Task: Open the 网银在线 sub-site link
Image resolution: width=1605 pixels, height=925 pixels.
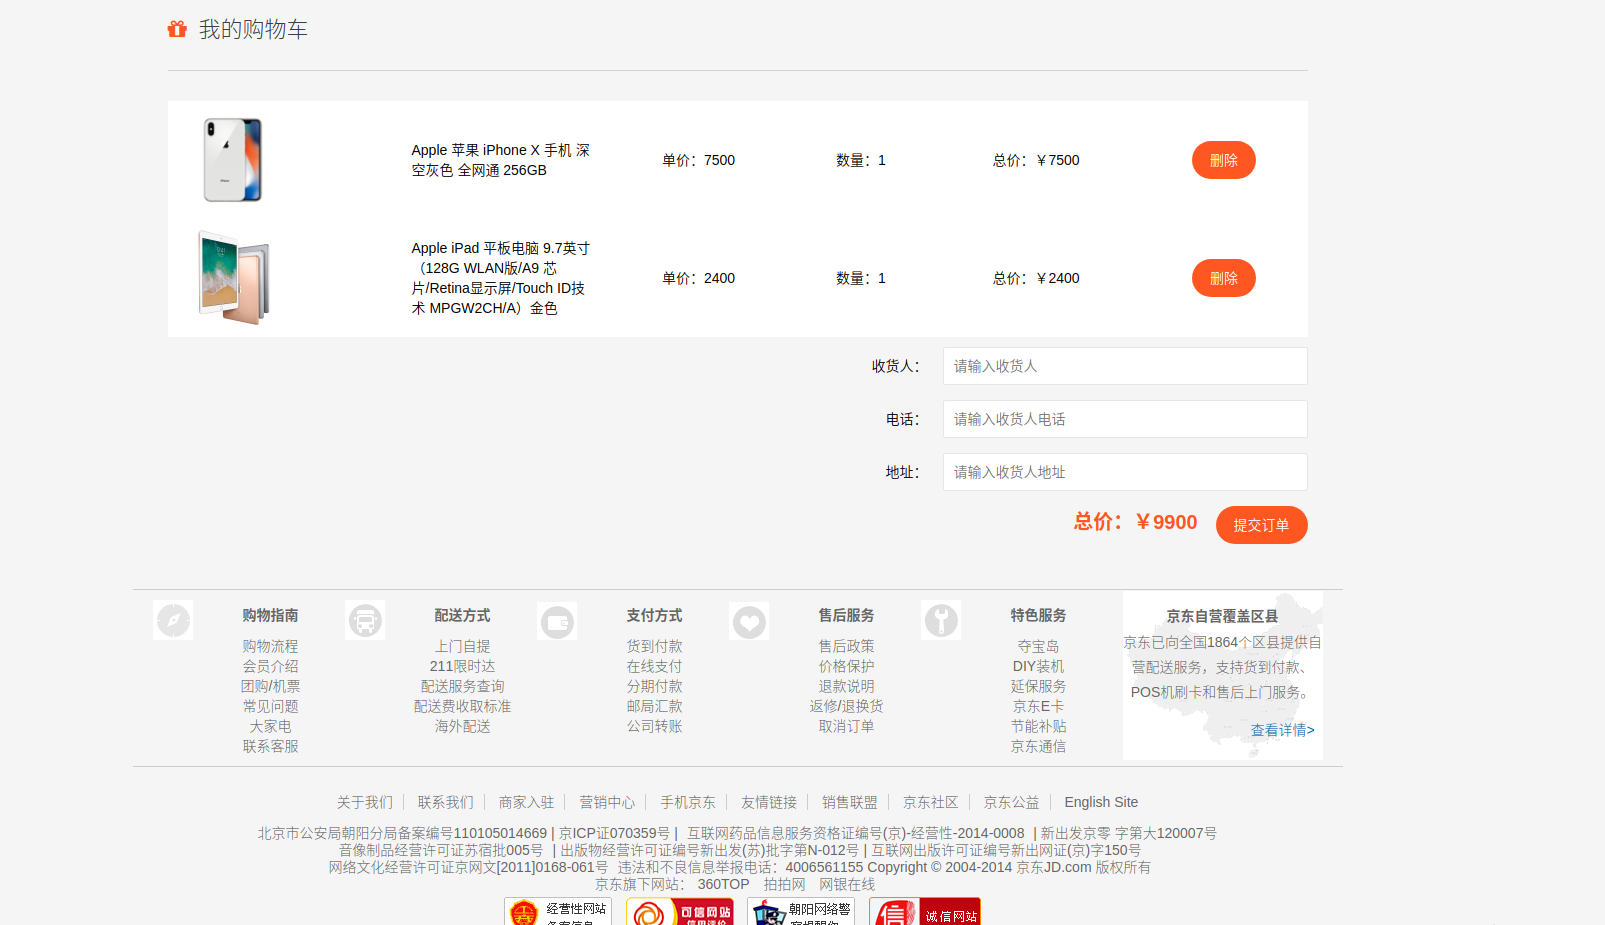Action: click(x=847, y=884)
